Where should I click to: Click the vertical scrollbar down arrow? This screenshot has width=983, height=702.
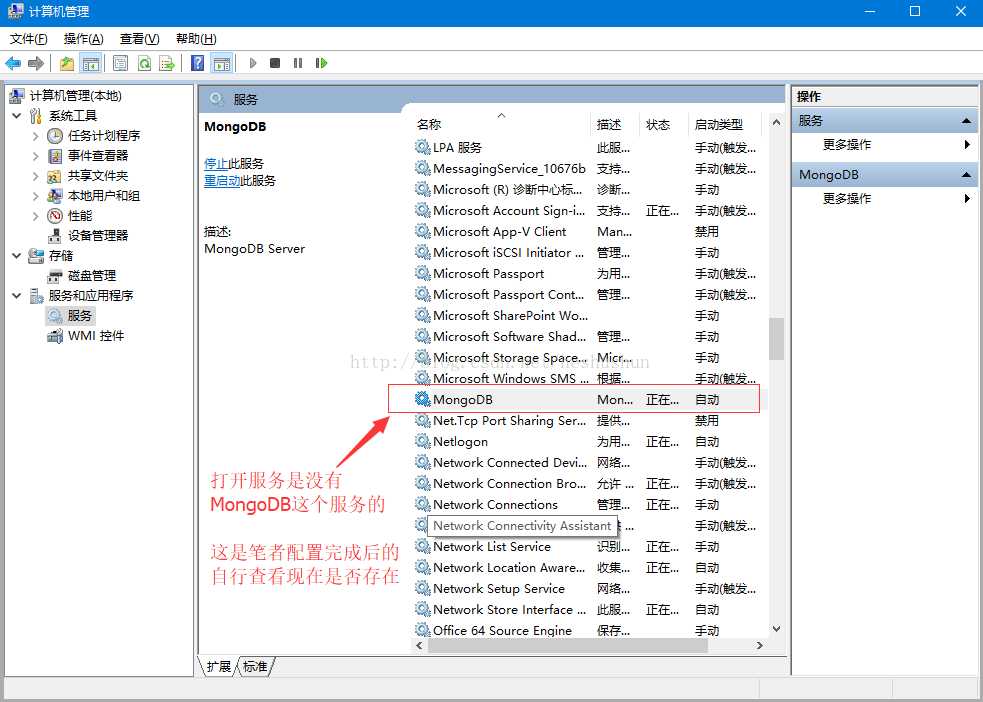[x=776, y=629]
